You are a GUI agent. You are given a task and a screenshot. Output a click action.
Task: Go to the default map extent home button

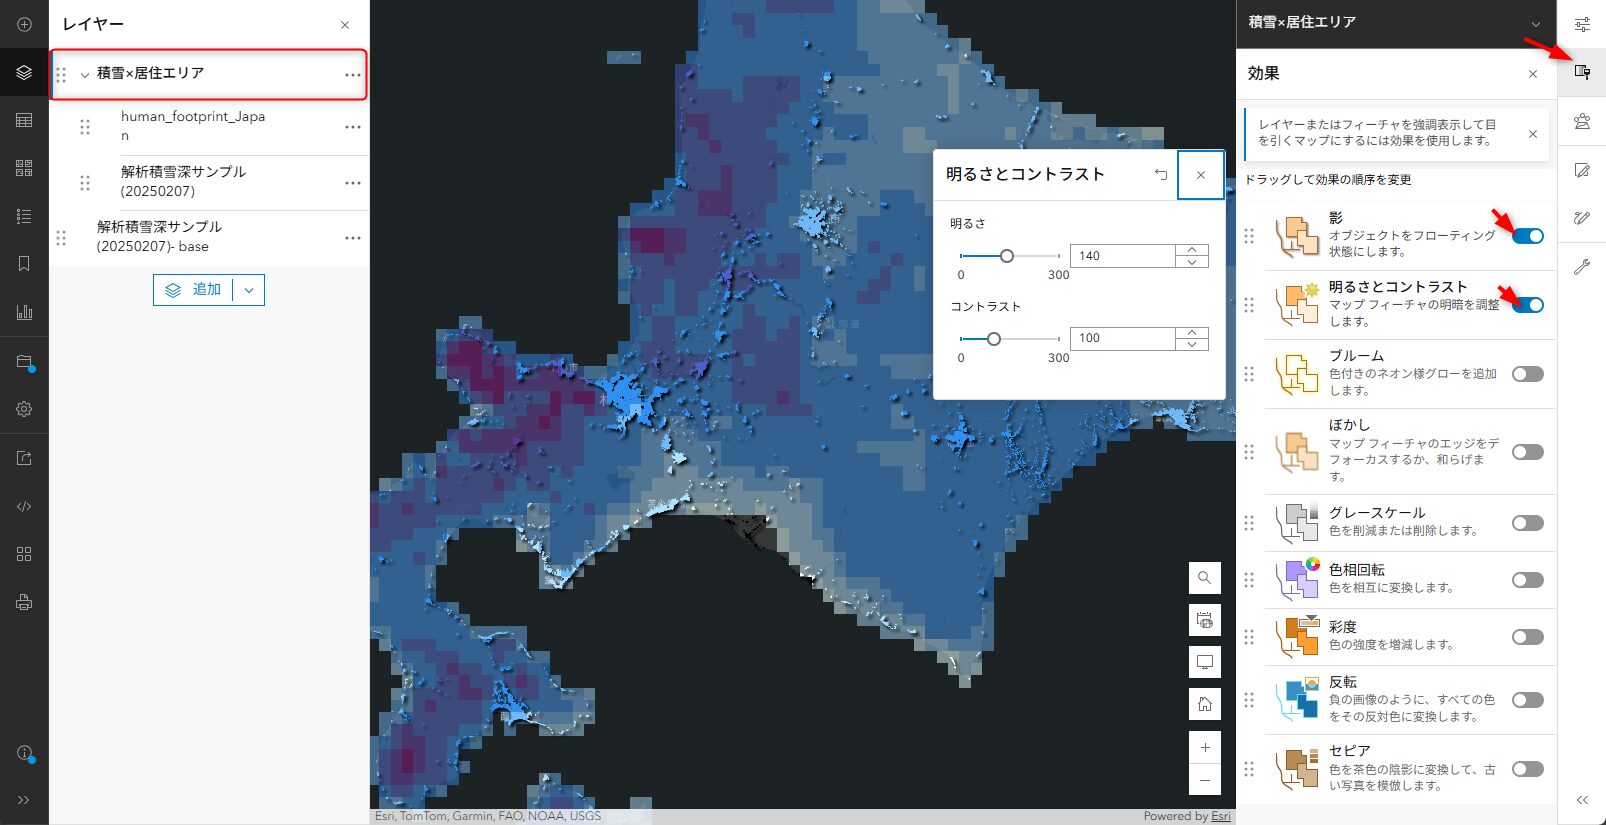coord(1205,704)
